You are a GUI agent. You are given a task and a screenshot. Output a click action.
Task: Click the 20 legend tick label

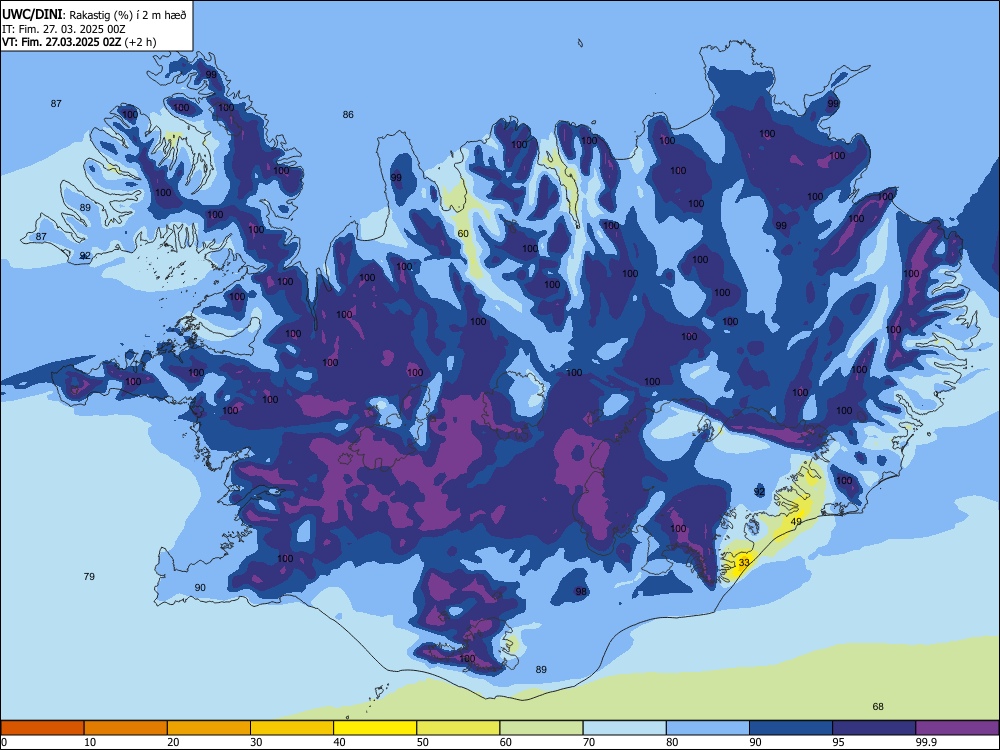tap(173, 742)
